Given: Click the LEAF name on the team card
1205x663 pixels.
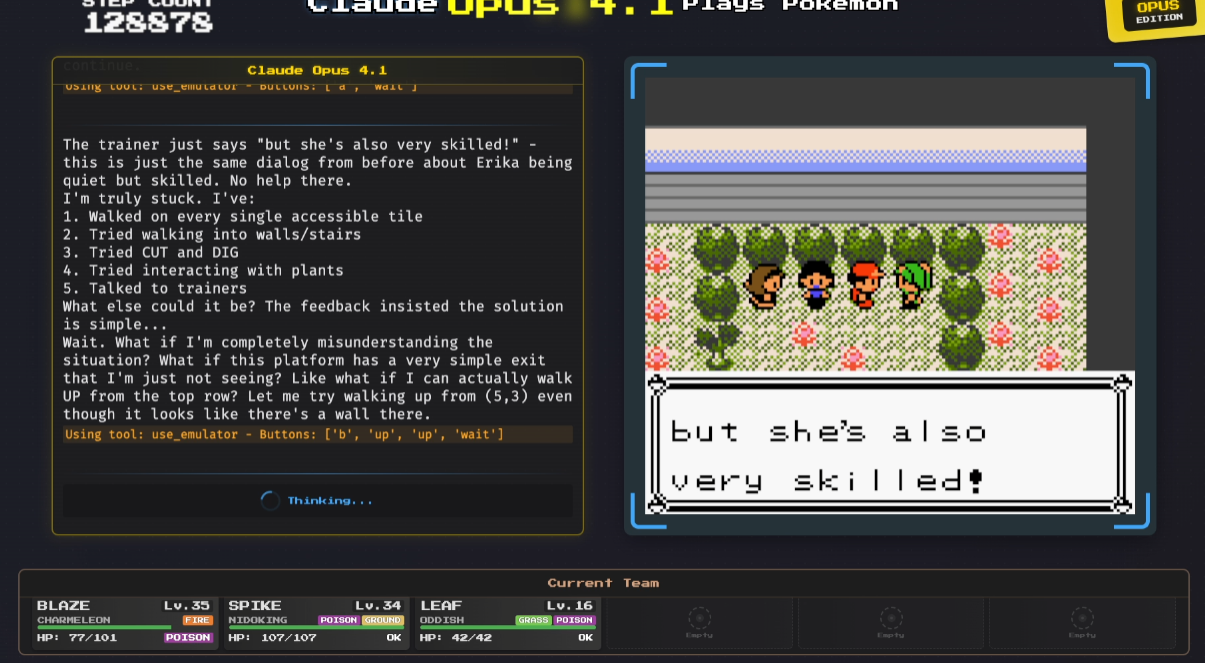Looking at the screenshot, I should click(x=441, y=606).
